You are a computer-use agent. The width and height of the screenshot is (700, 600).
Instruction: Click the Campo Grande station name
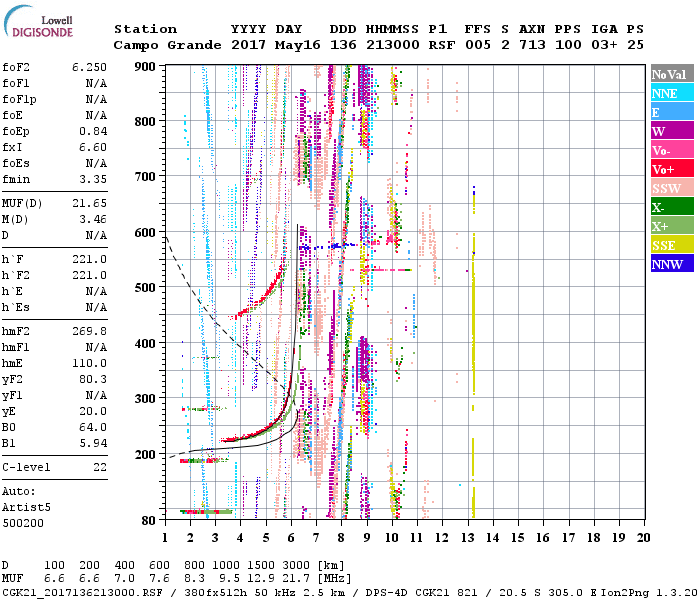(167, 45)
